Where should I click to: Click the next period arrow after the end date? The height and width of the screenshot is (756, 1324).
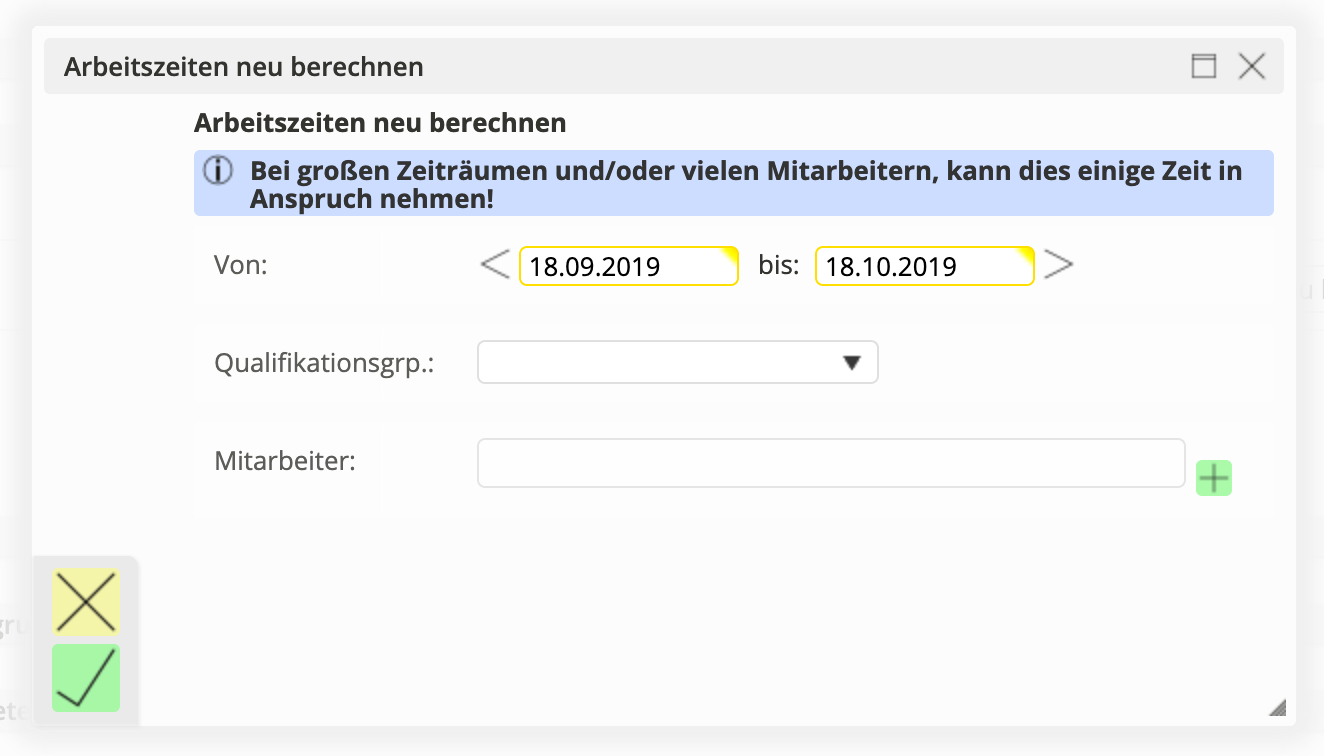click(x=1060, y=263)
